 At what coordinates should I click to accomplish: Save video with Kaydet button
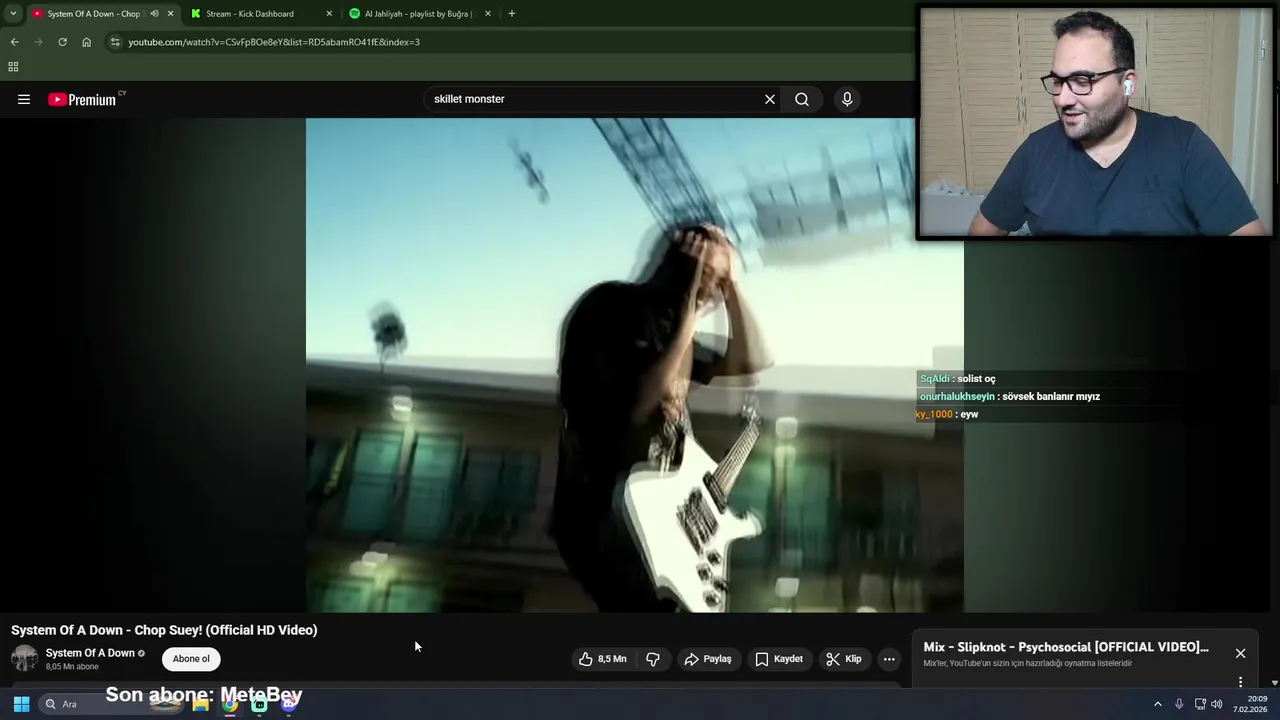[x=779, y=659]
